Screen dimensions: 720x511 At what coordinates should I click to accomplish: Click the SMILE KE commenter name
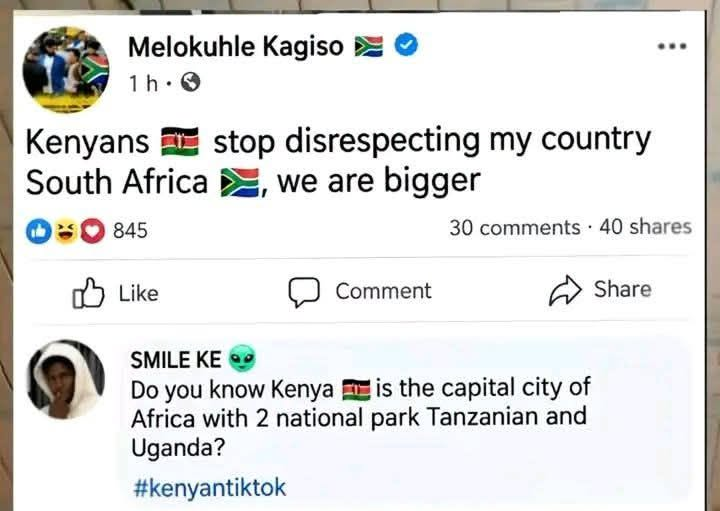(176, 359)
